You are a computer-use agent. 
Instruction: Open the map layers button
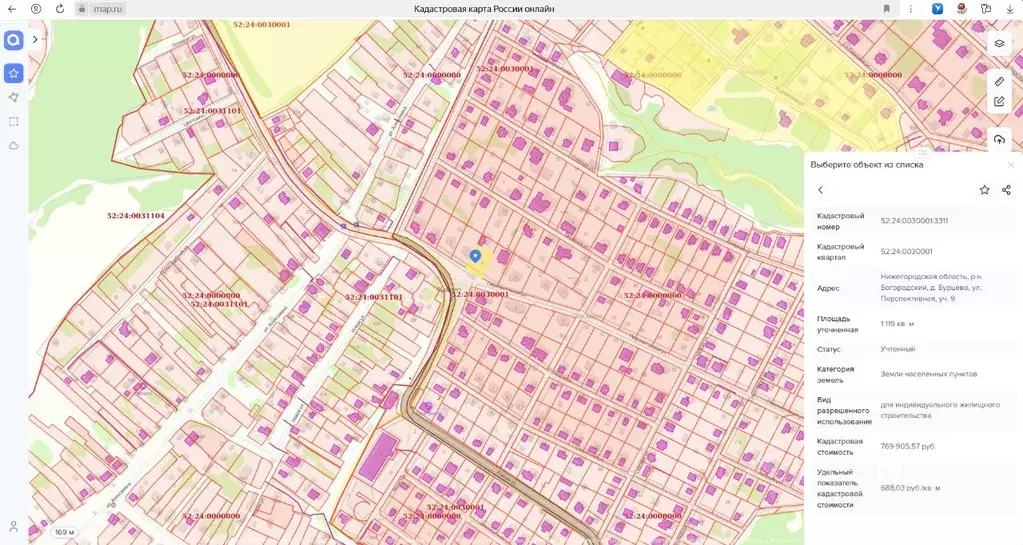pos(999,44)
